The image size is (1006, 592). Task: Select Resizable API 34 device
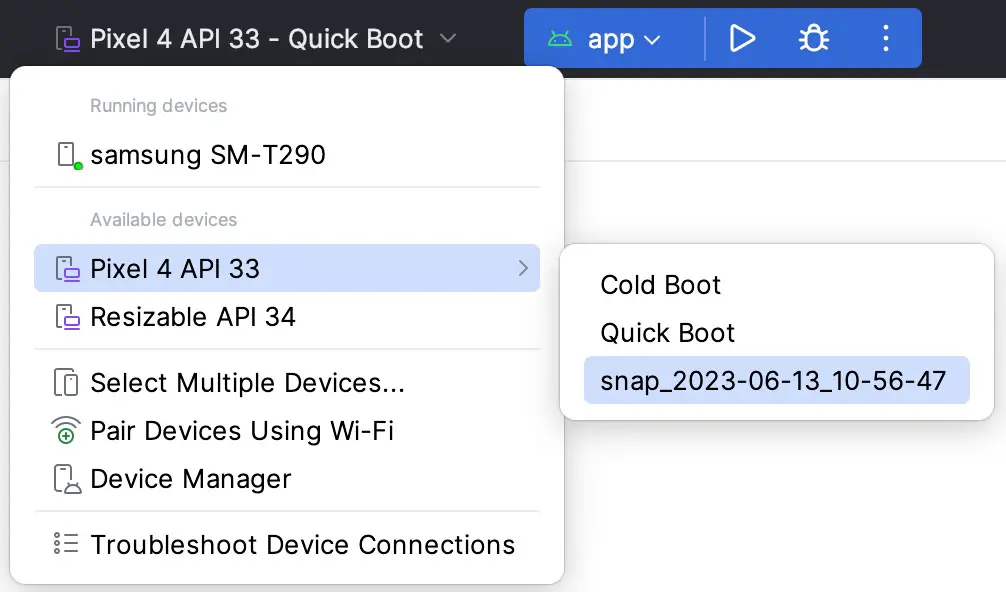pos(287,317)
